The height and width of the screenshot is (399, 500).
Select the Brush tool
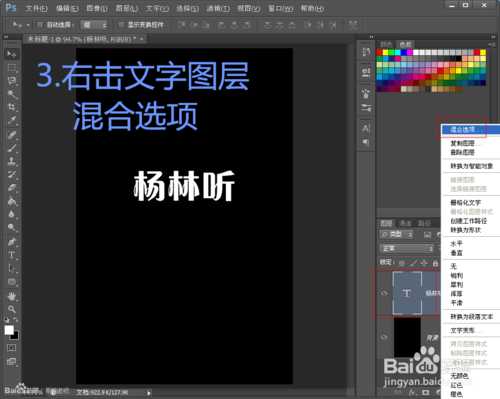12,148
